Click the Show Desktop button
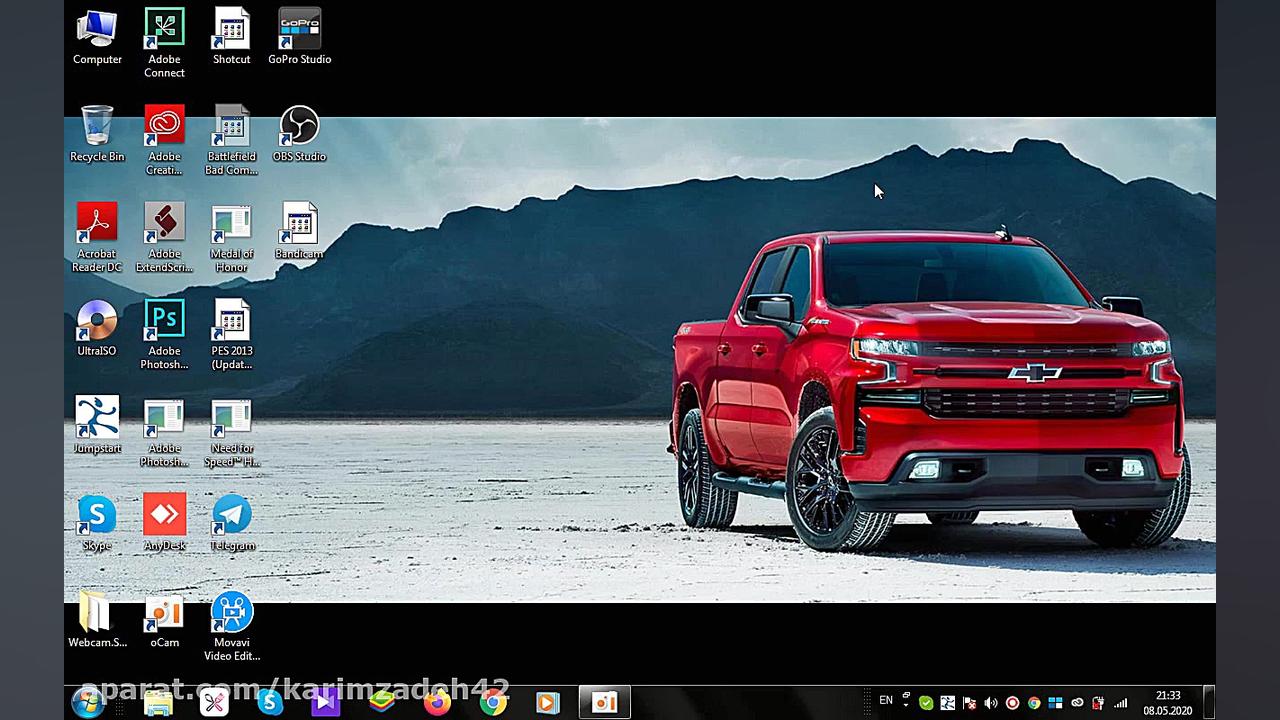The width and height of the screenshot is (1280, 720). point(1209,703)
